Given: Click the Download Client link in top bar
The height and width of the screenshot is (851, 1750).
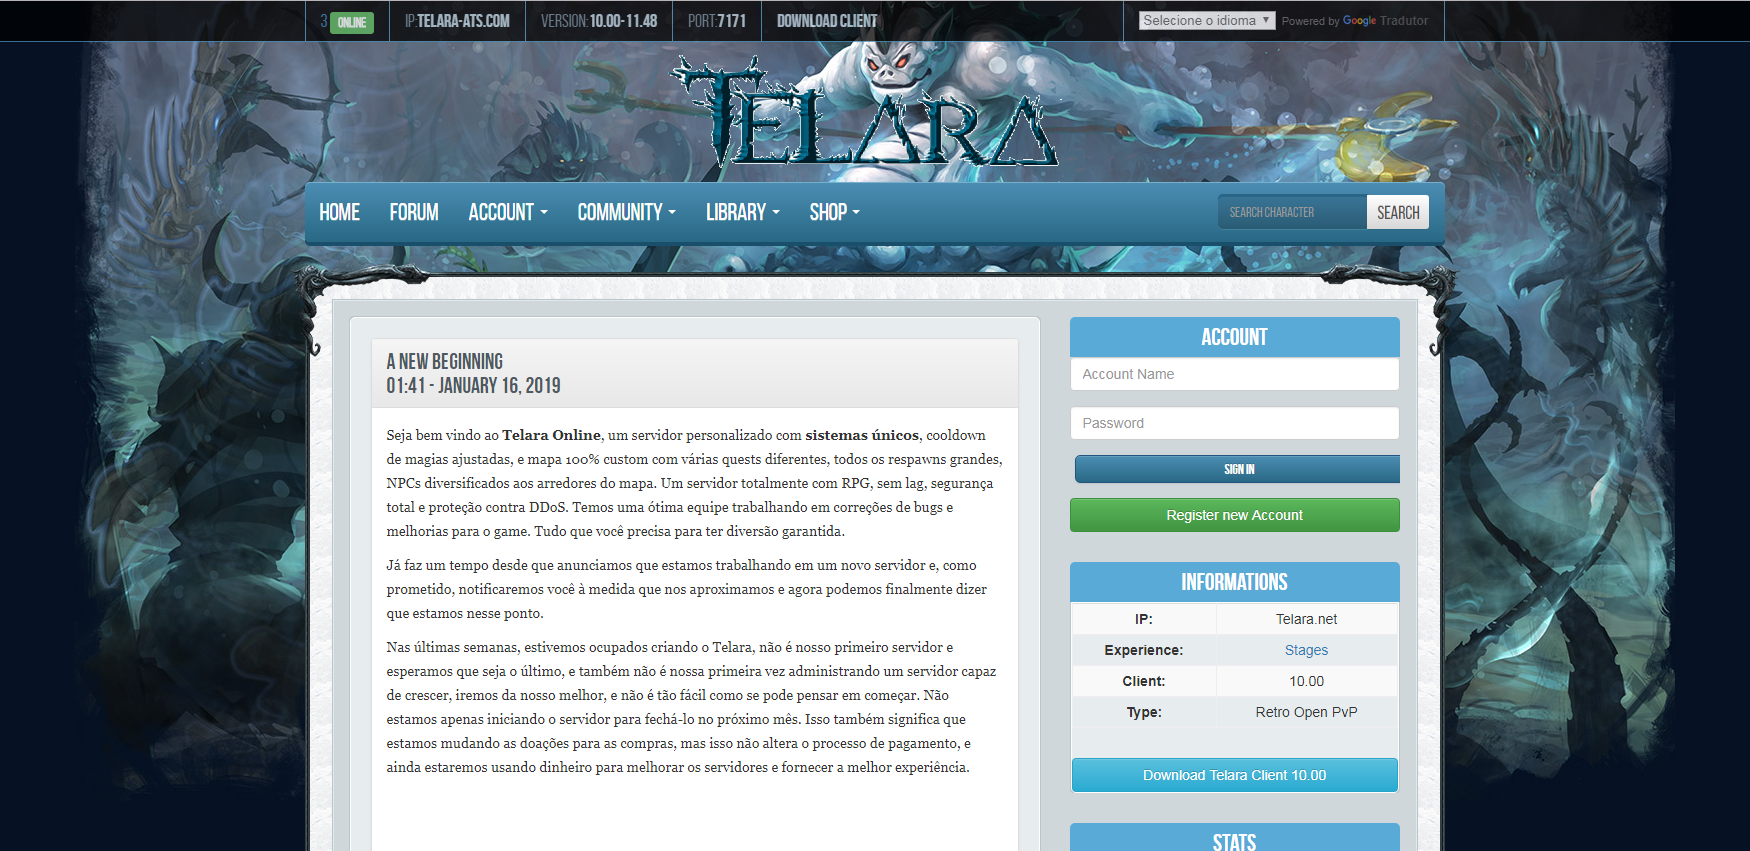Looking at the screenshot, I should pyautogui.click(x=827, y=21).
